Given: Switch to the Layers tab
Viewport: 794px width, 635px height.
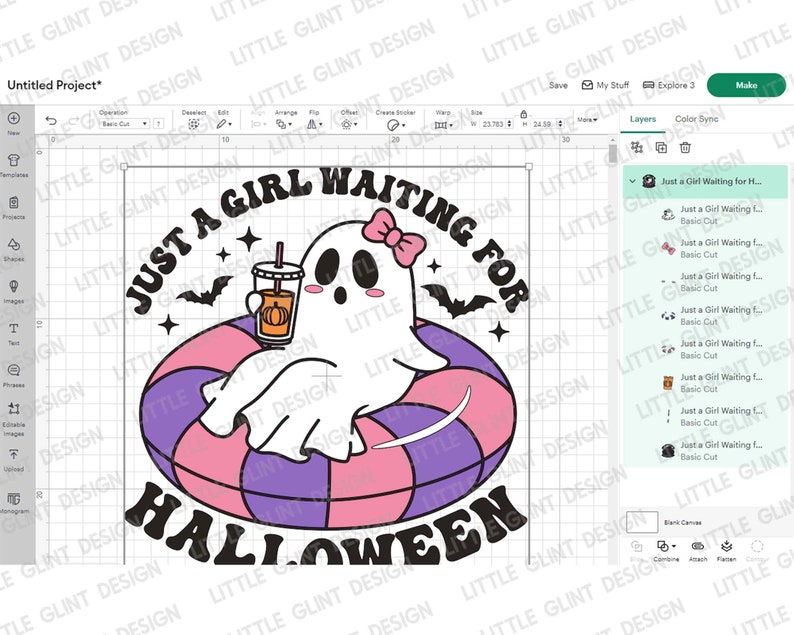Looking at the screenshot, I should point(643,118).
